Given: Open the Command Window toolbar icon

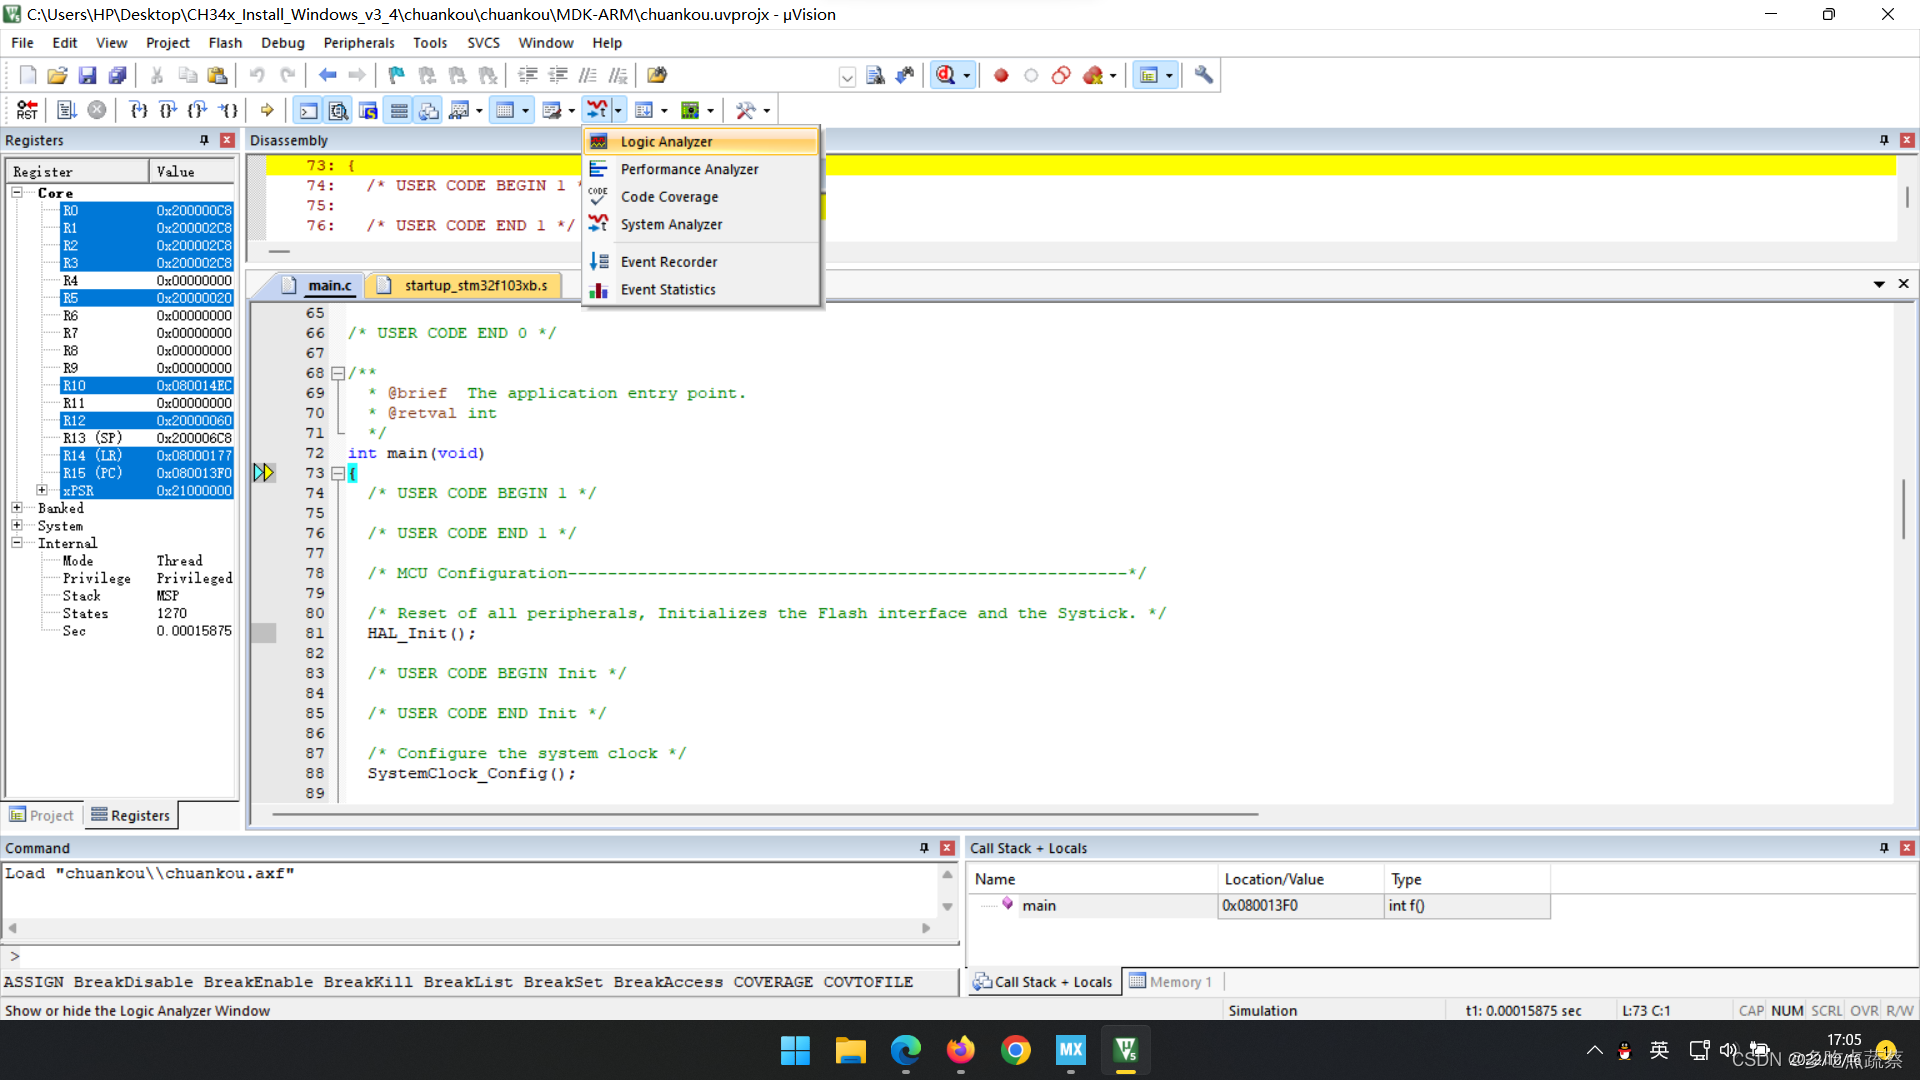Looking at the screenshot, I should click(x=309, y=110).
